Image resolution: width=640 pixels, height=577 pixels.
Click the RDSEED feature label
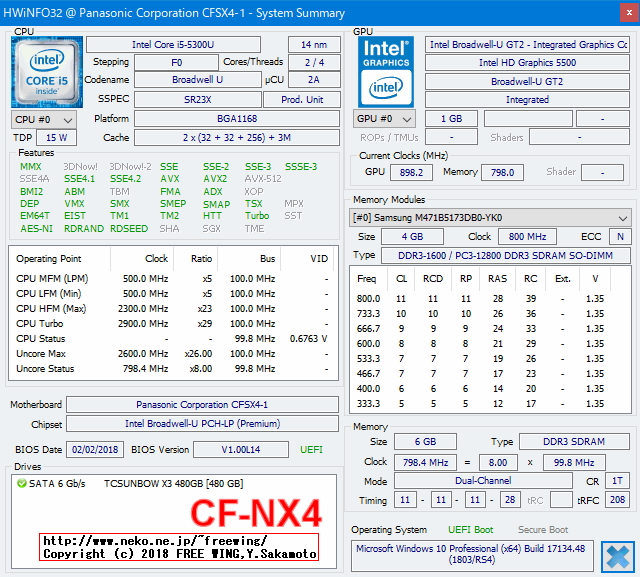(x=129, y=229)
